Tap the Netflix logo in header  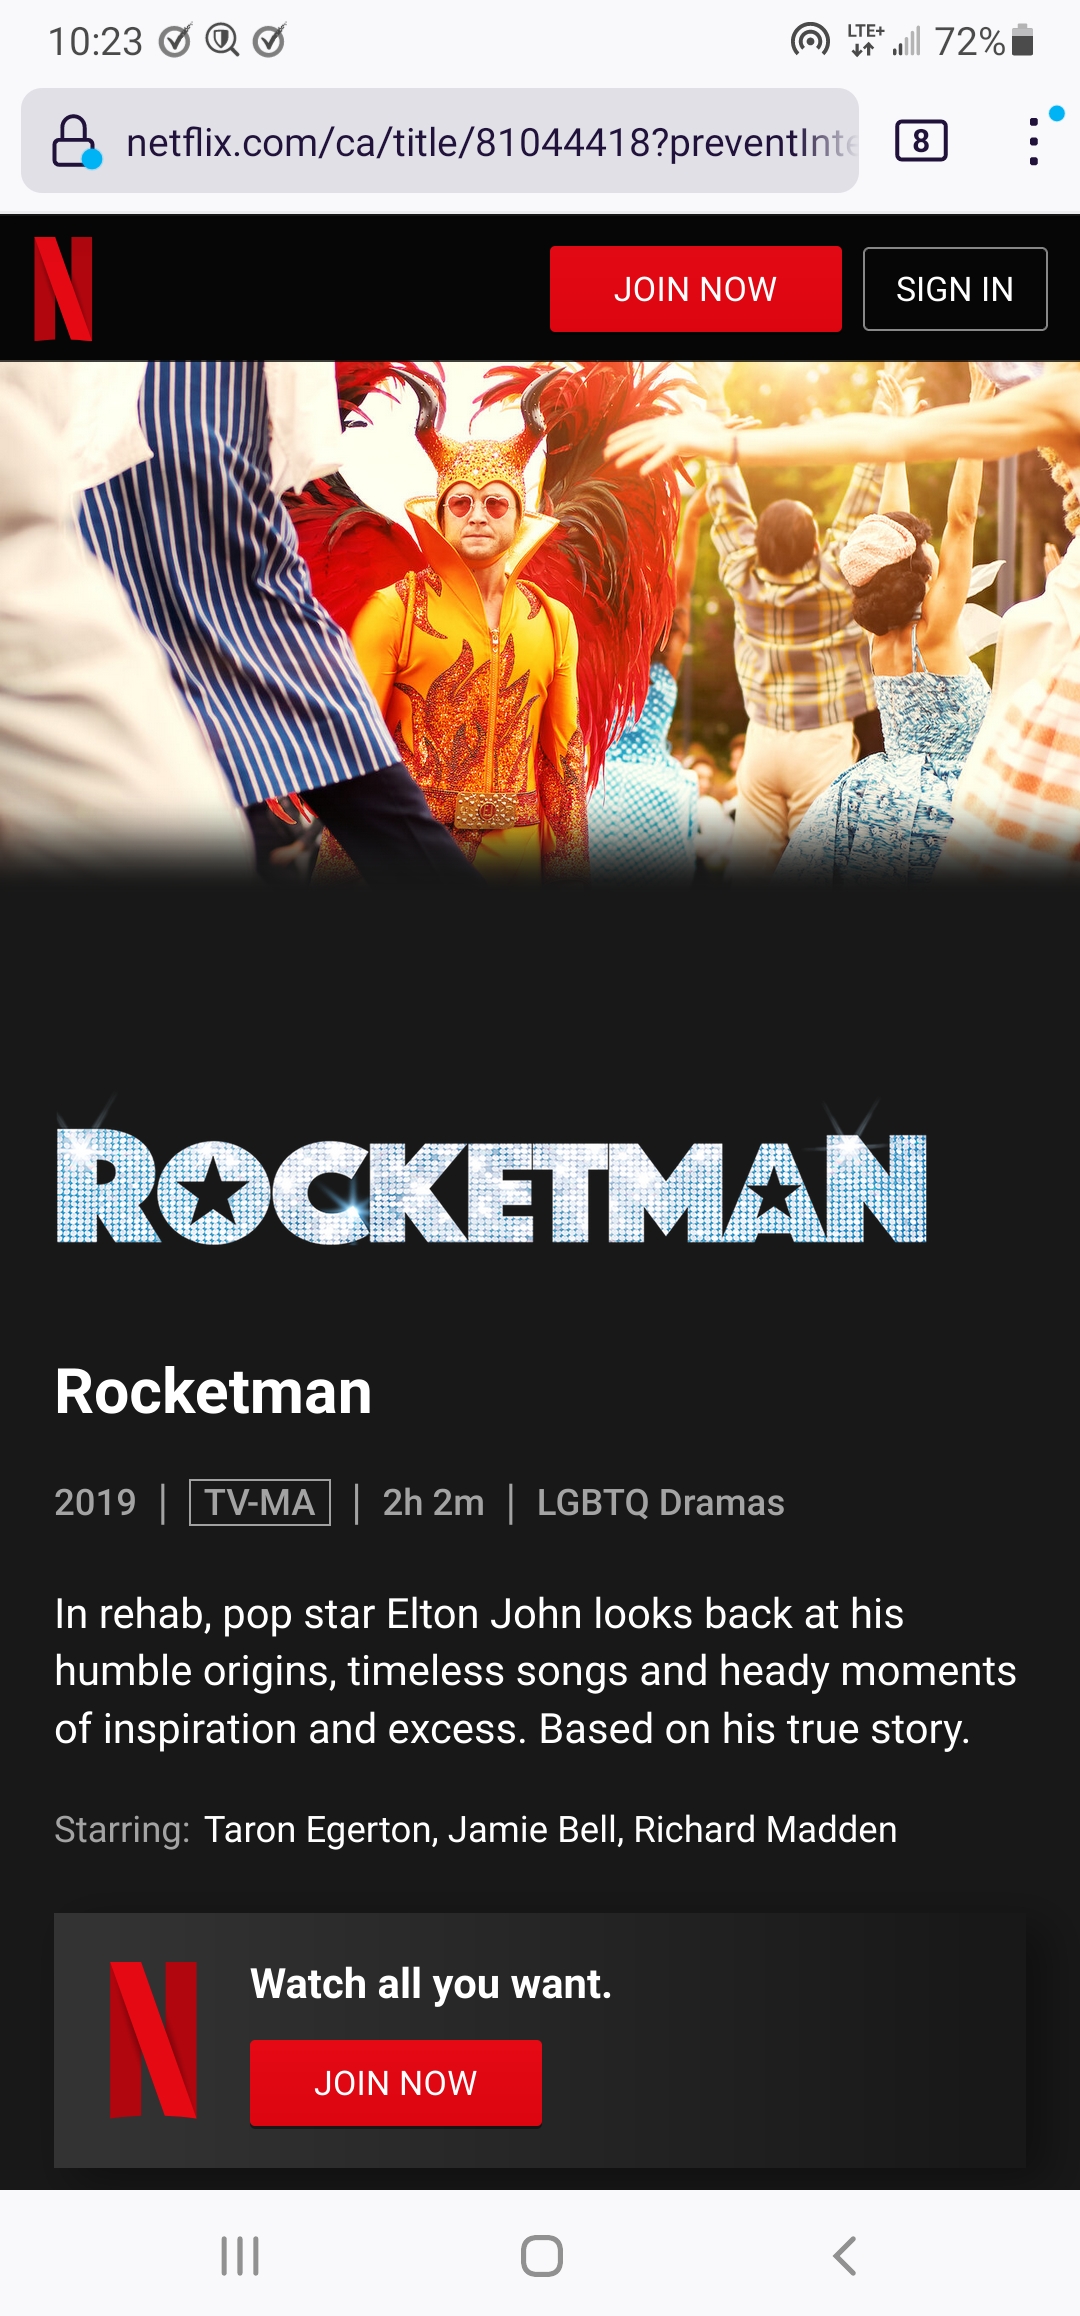coord(63,289)
